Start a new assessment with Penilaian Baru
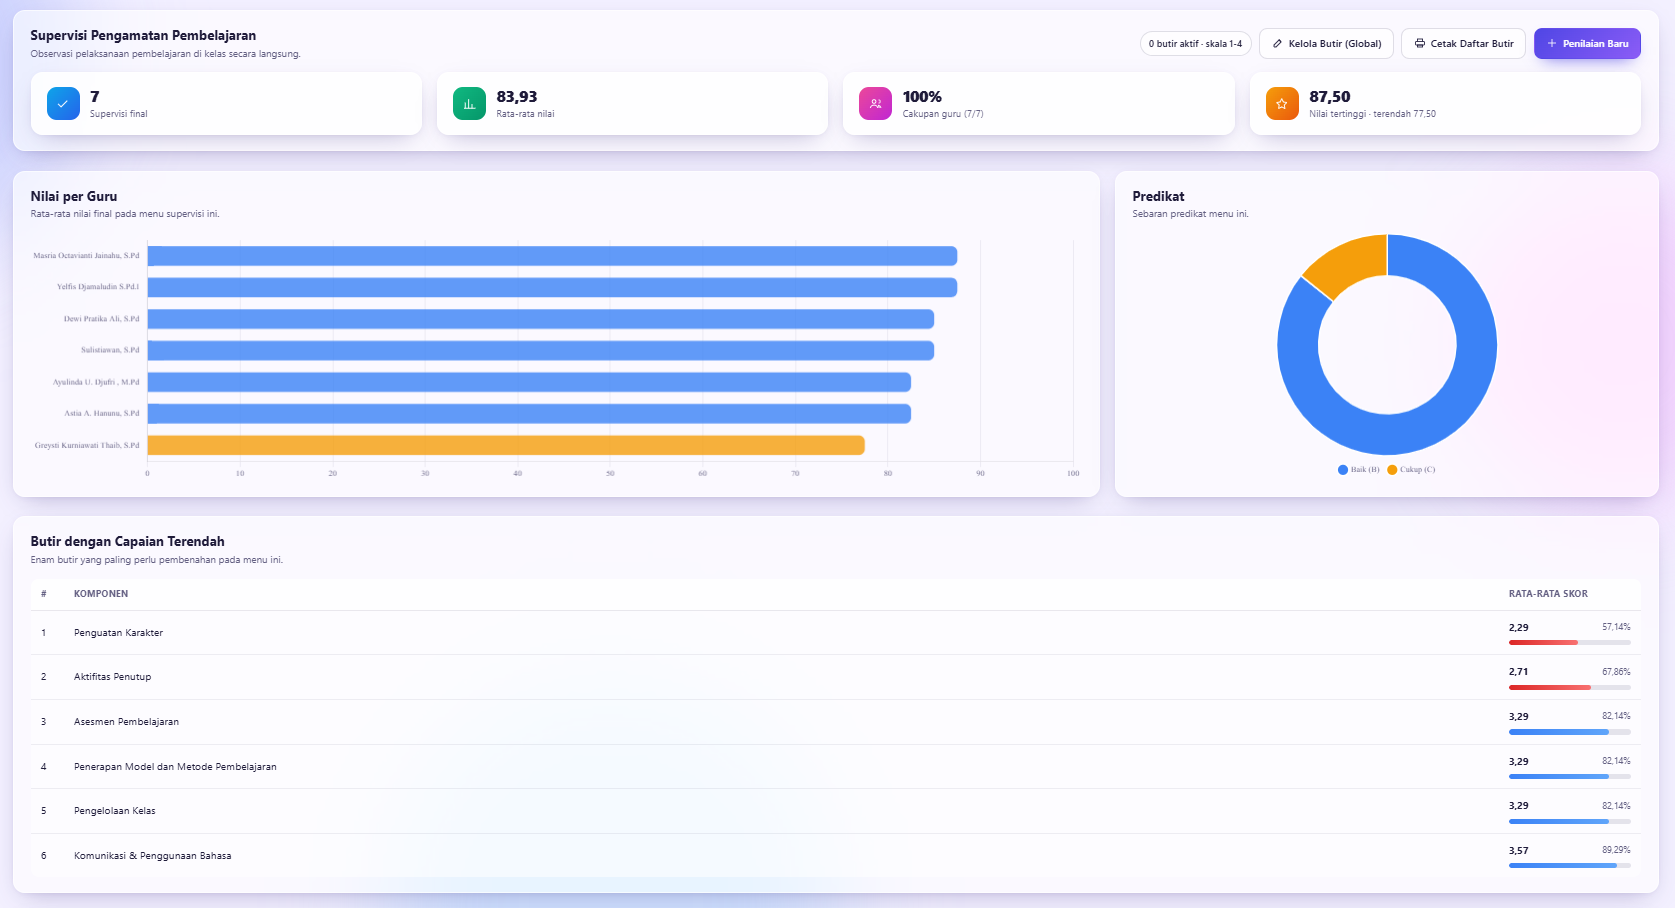The width and height of the screenshot is (1675, 908). coord(1587,44)
